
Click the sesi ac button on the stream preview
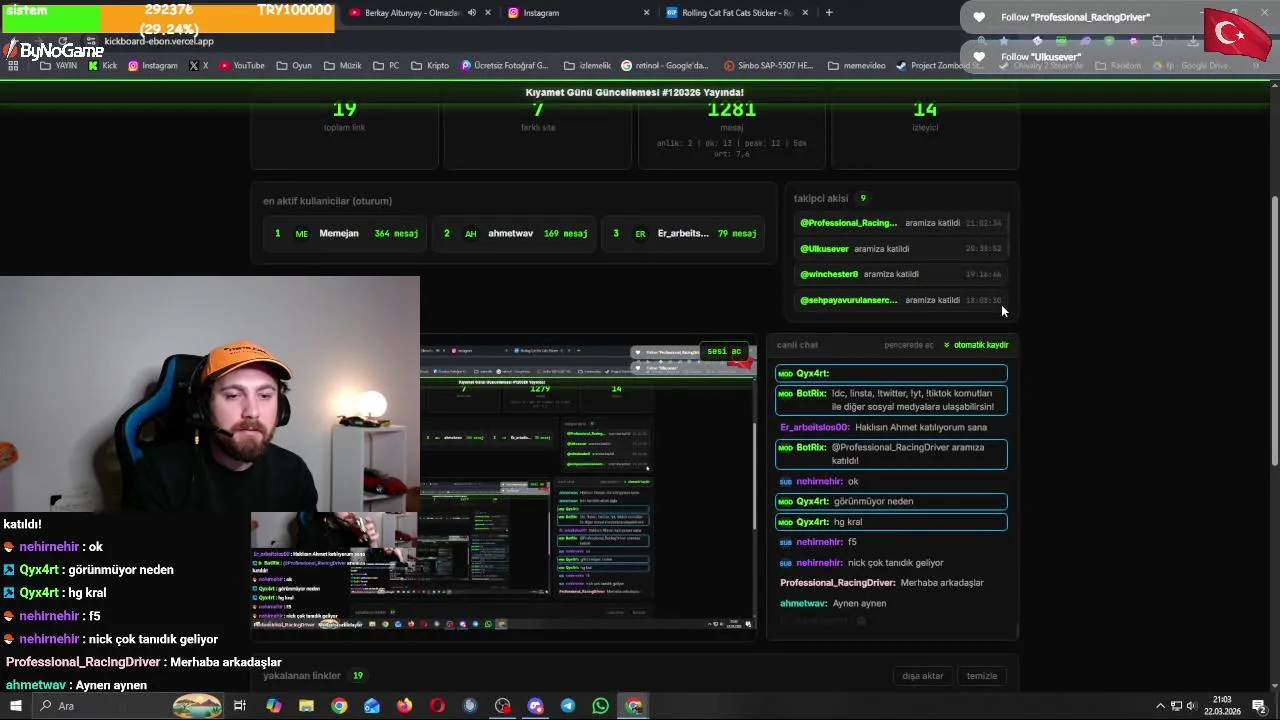725,351
